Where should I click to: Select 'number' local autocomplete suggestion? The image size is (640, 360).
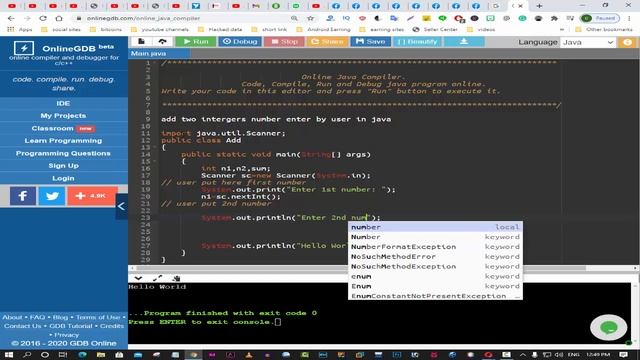435,227
